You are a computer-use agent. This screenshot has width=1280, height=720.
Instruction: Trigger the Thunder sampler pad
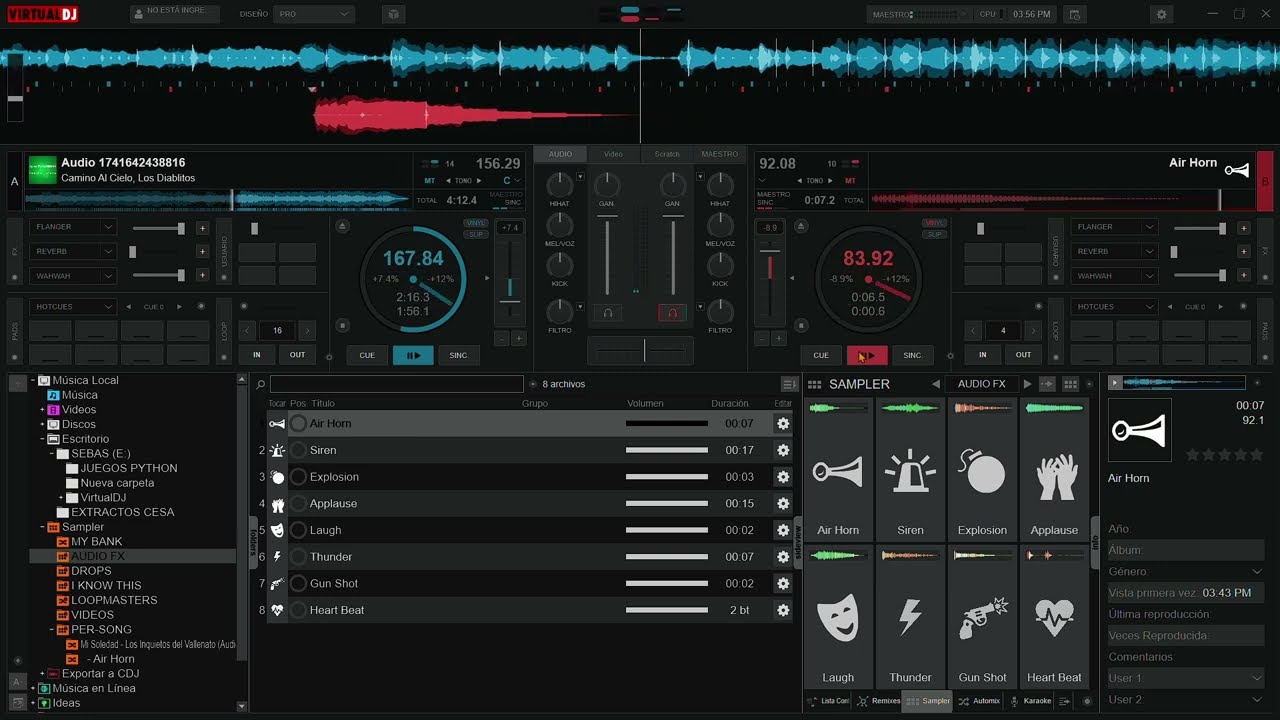(x=910, y=617)
